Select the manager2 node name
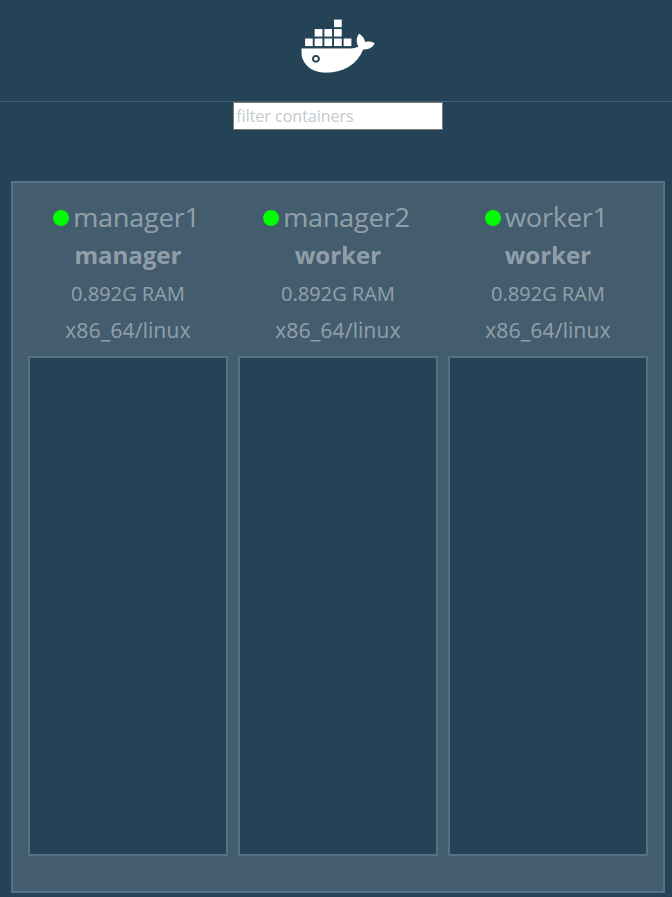672x897 pixels. pyautogui.click(x=346, y=218)
